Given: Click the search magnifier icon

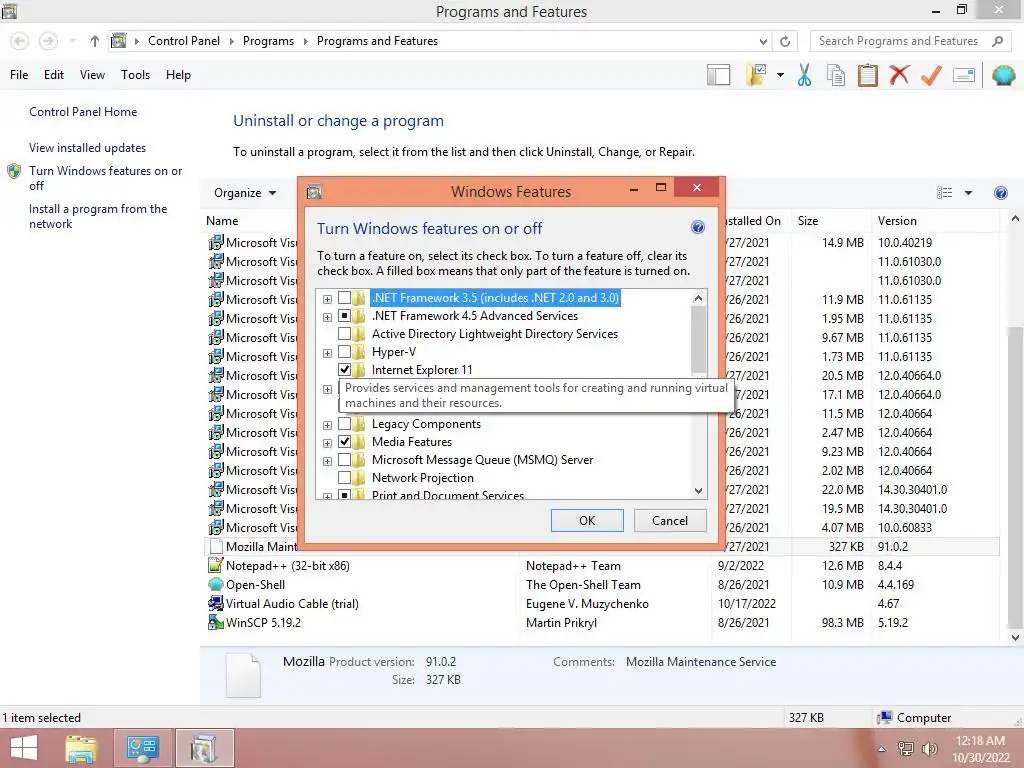Looking at the screenshot, I should point(997,41).
